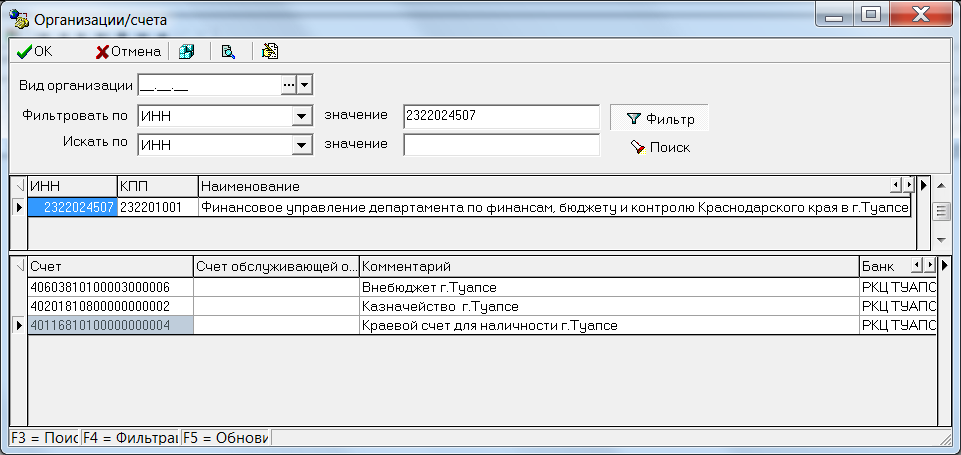Click the filter value field with 2322024507
This screenshot has height=455, width=961.
tap(500, 117)
